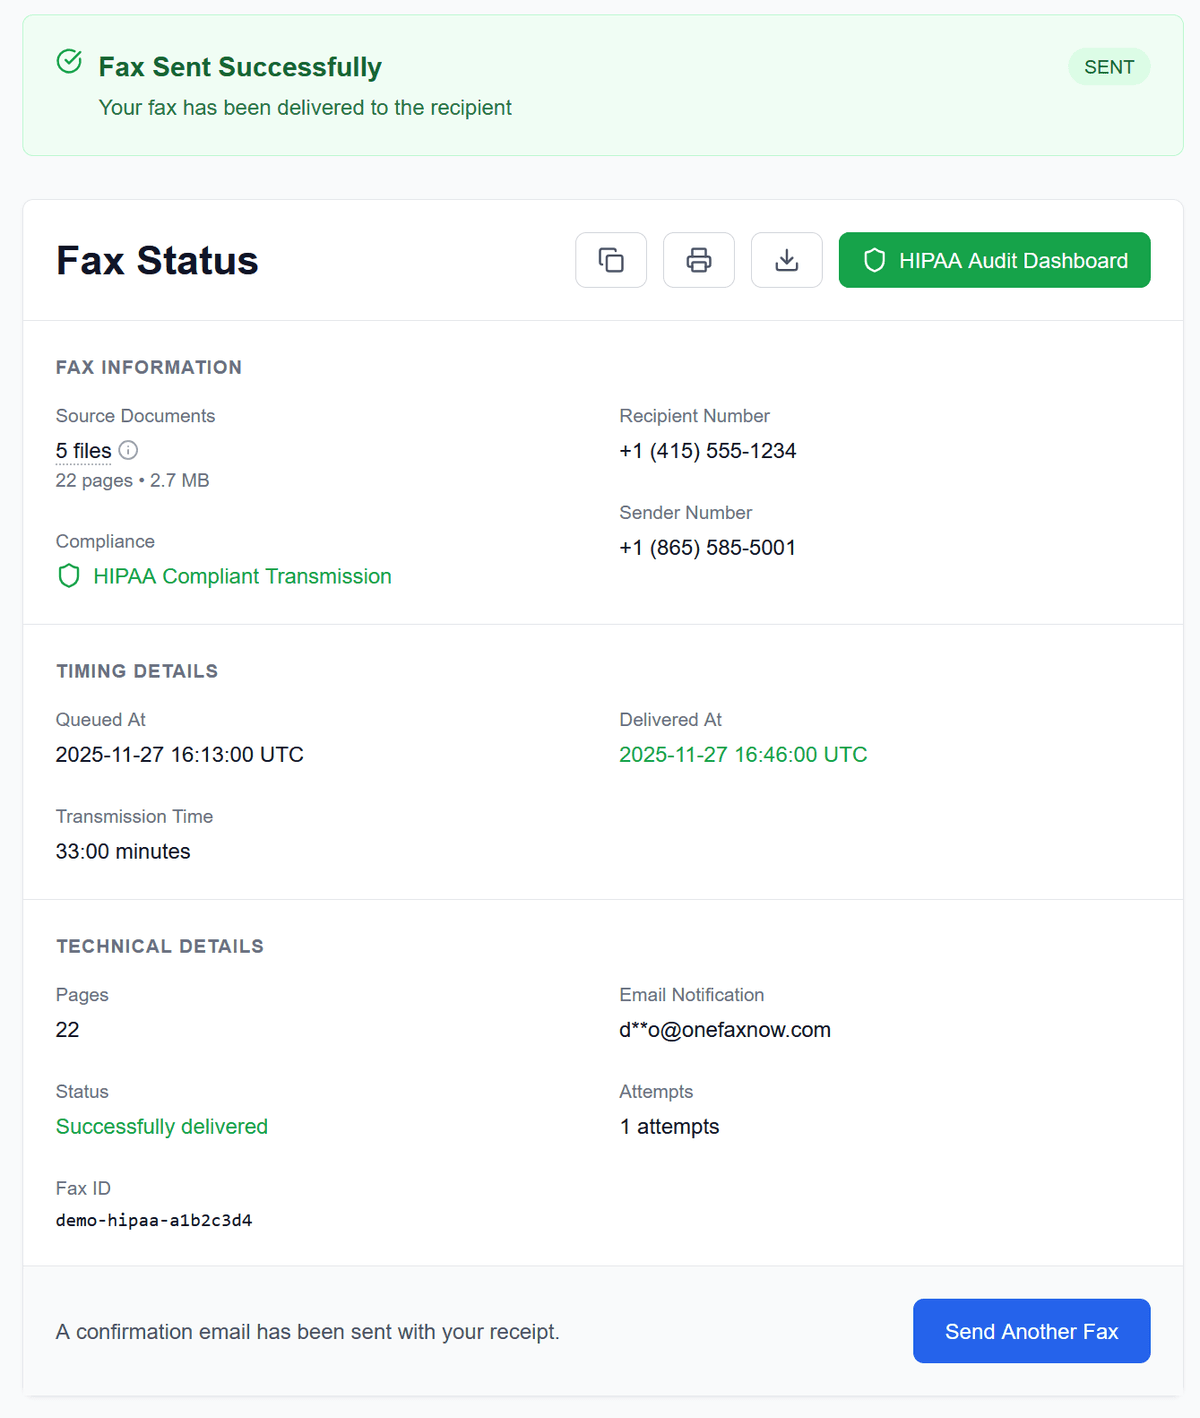Screen dimensions: 1200x1418
Task: Click the sender number +1 (865) 585-5001
Action: click(707, 547)
